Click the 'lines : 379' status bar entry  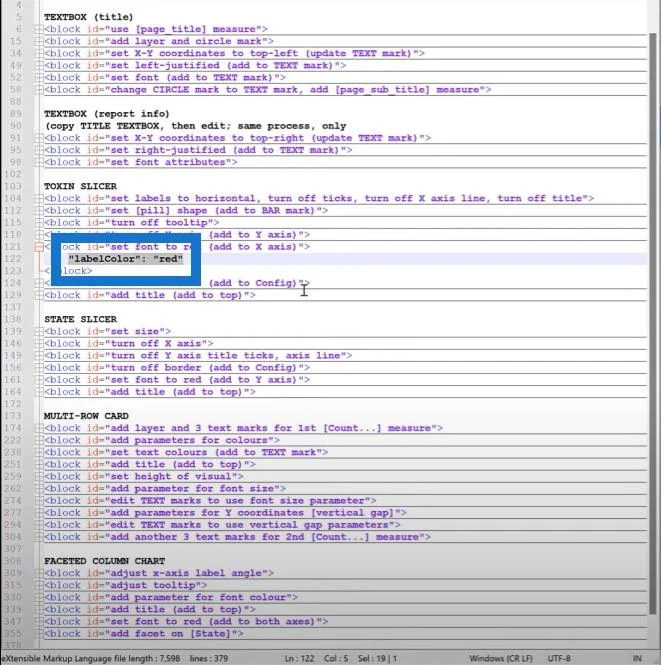pos(209,659)
